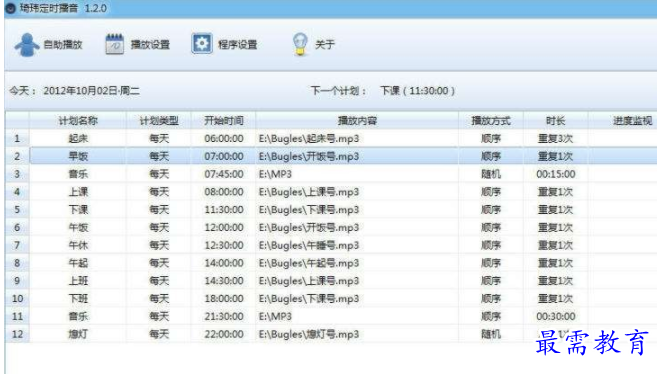The width and height of the screenshot is (657, 374).
Task: Click 00:30:00 duration cell
Action: (x=556, y=317)
